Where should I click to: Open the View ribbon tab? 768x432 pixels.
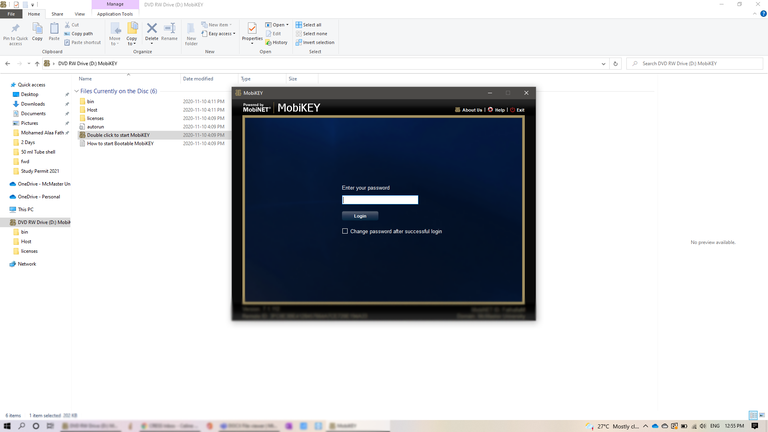tap(79, 14)
